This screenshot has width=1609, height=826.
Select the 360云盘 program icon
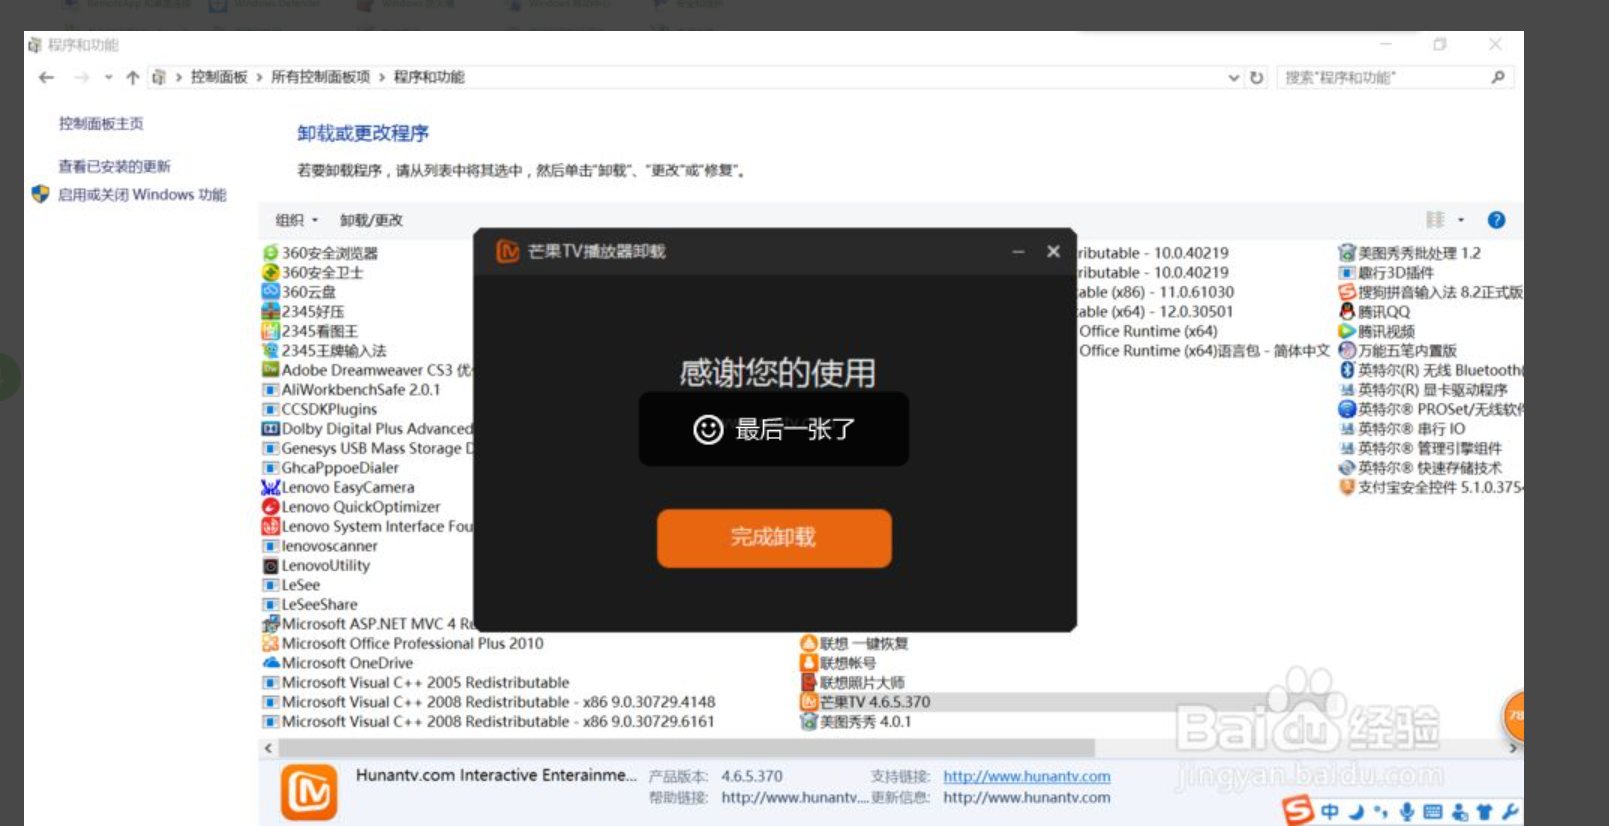270,291
